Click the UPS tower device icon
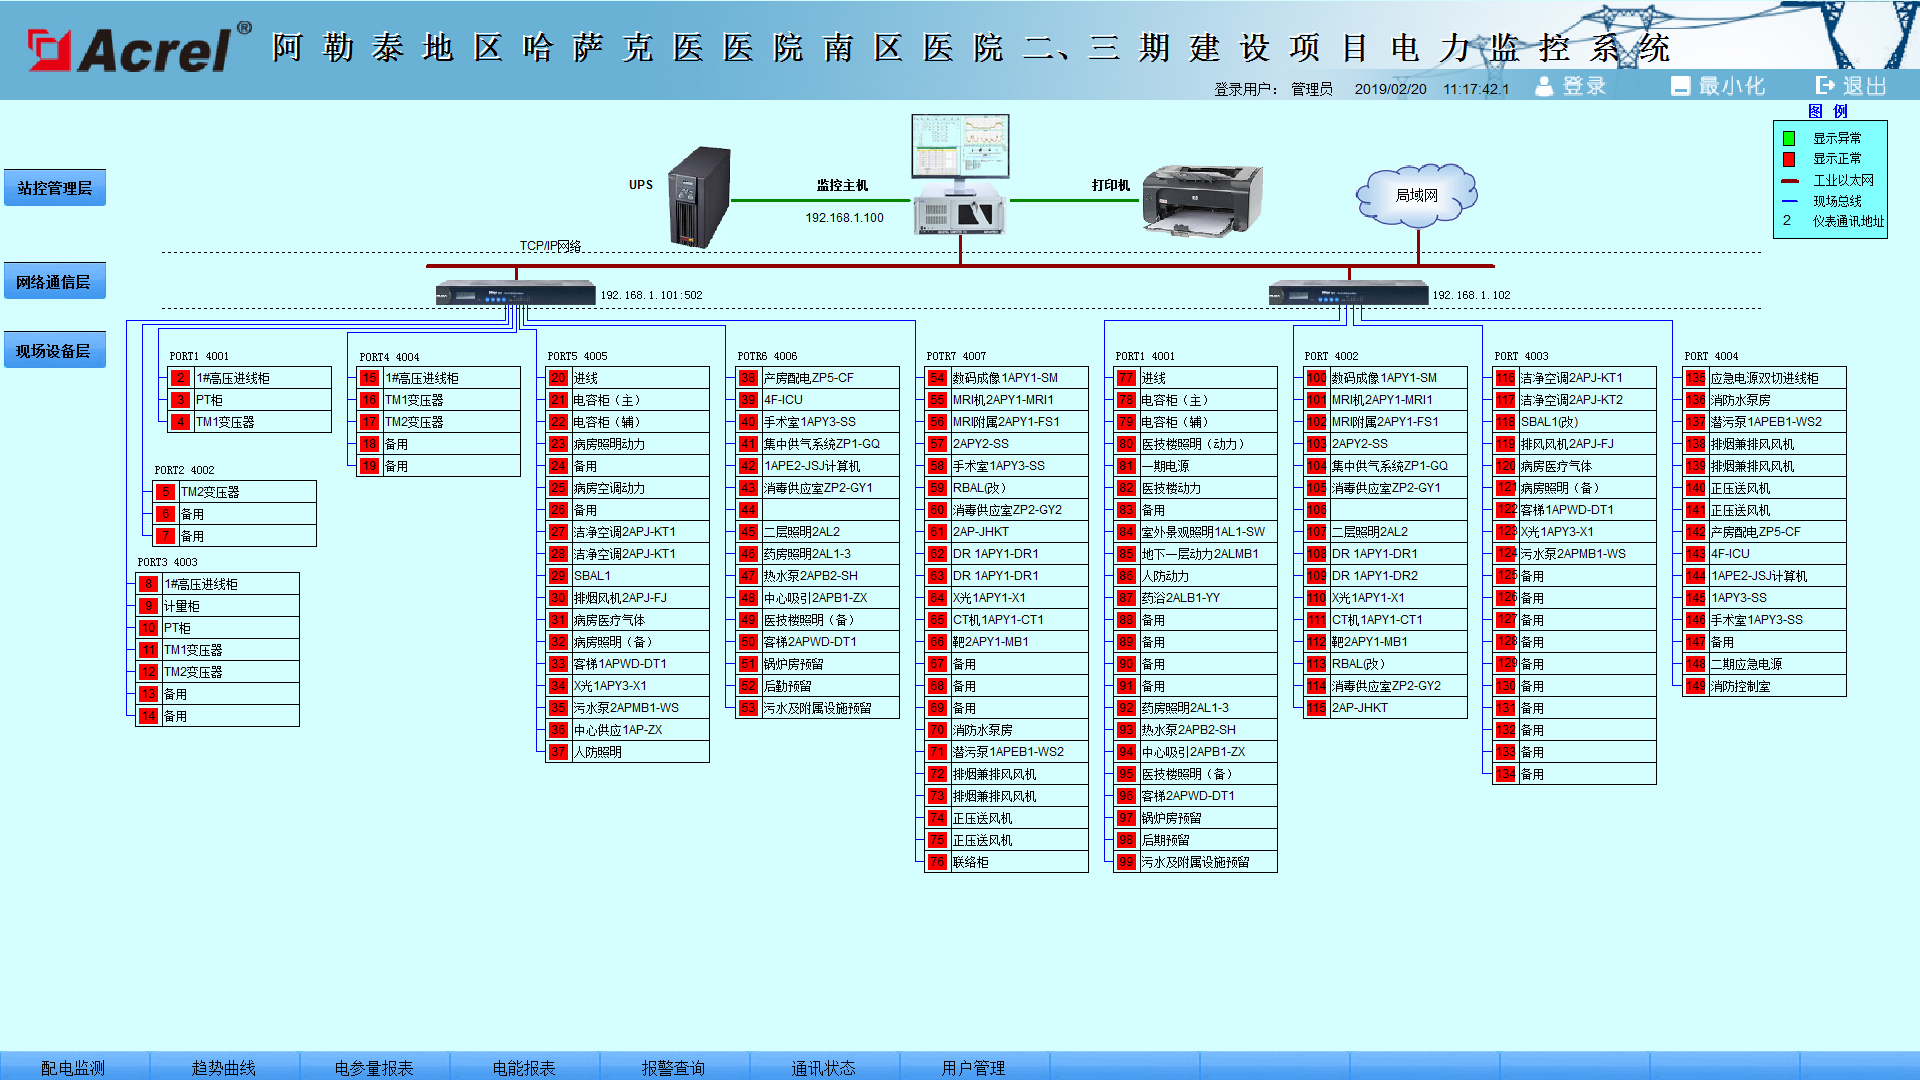The width and height of the screenshot is (1920, 1080). 700,197
